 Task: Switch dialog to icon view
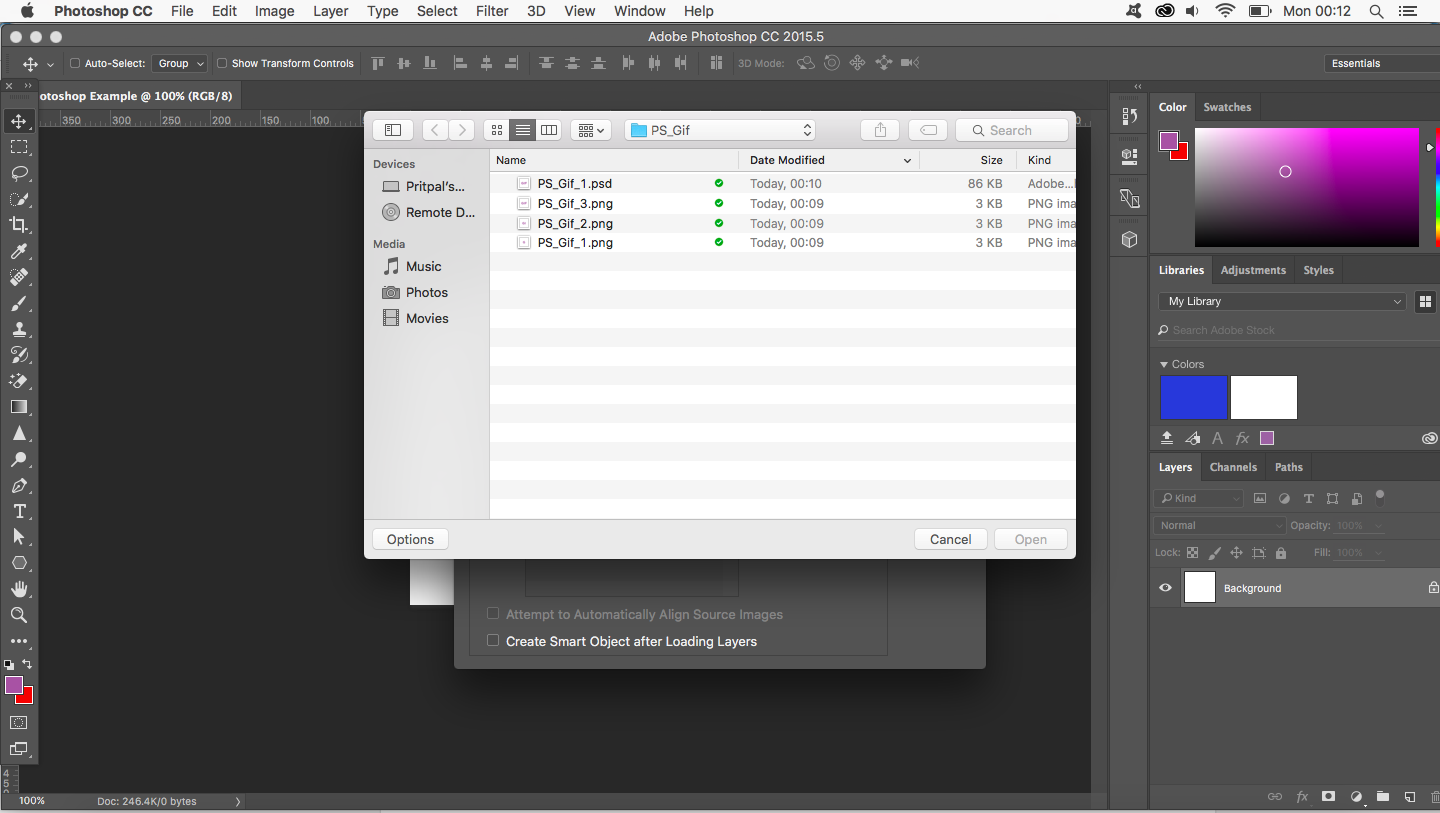[496, 130]
